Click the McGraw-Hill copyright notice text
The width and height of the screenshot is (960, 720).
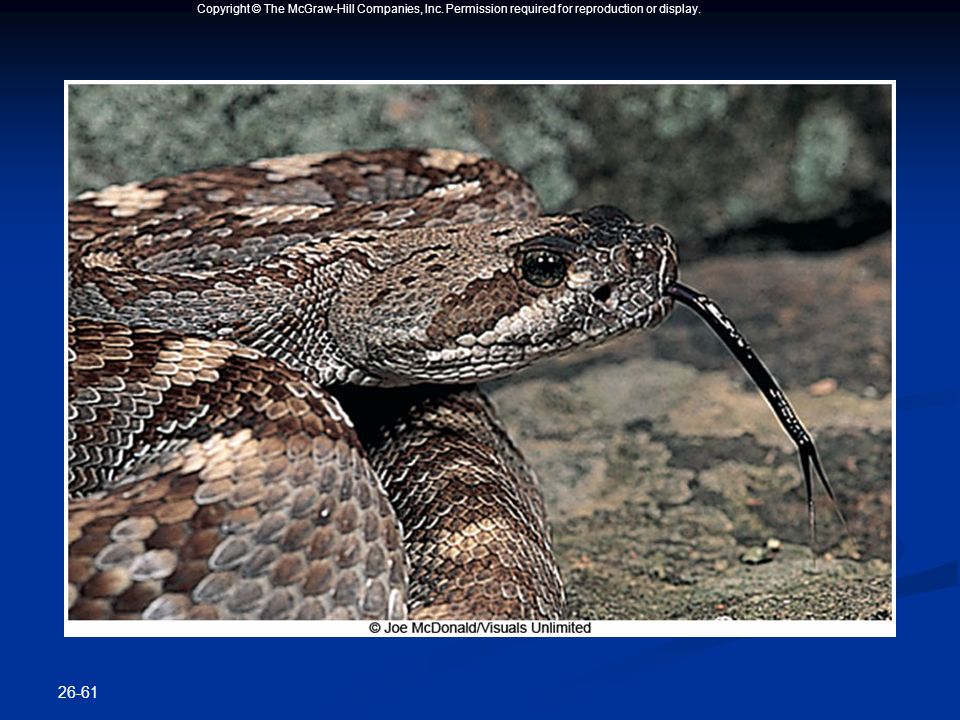pos(448,9)
